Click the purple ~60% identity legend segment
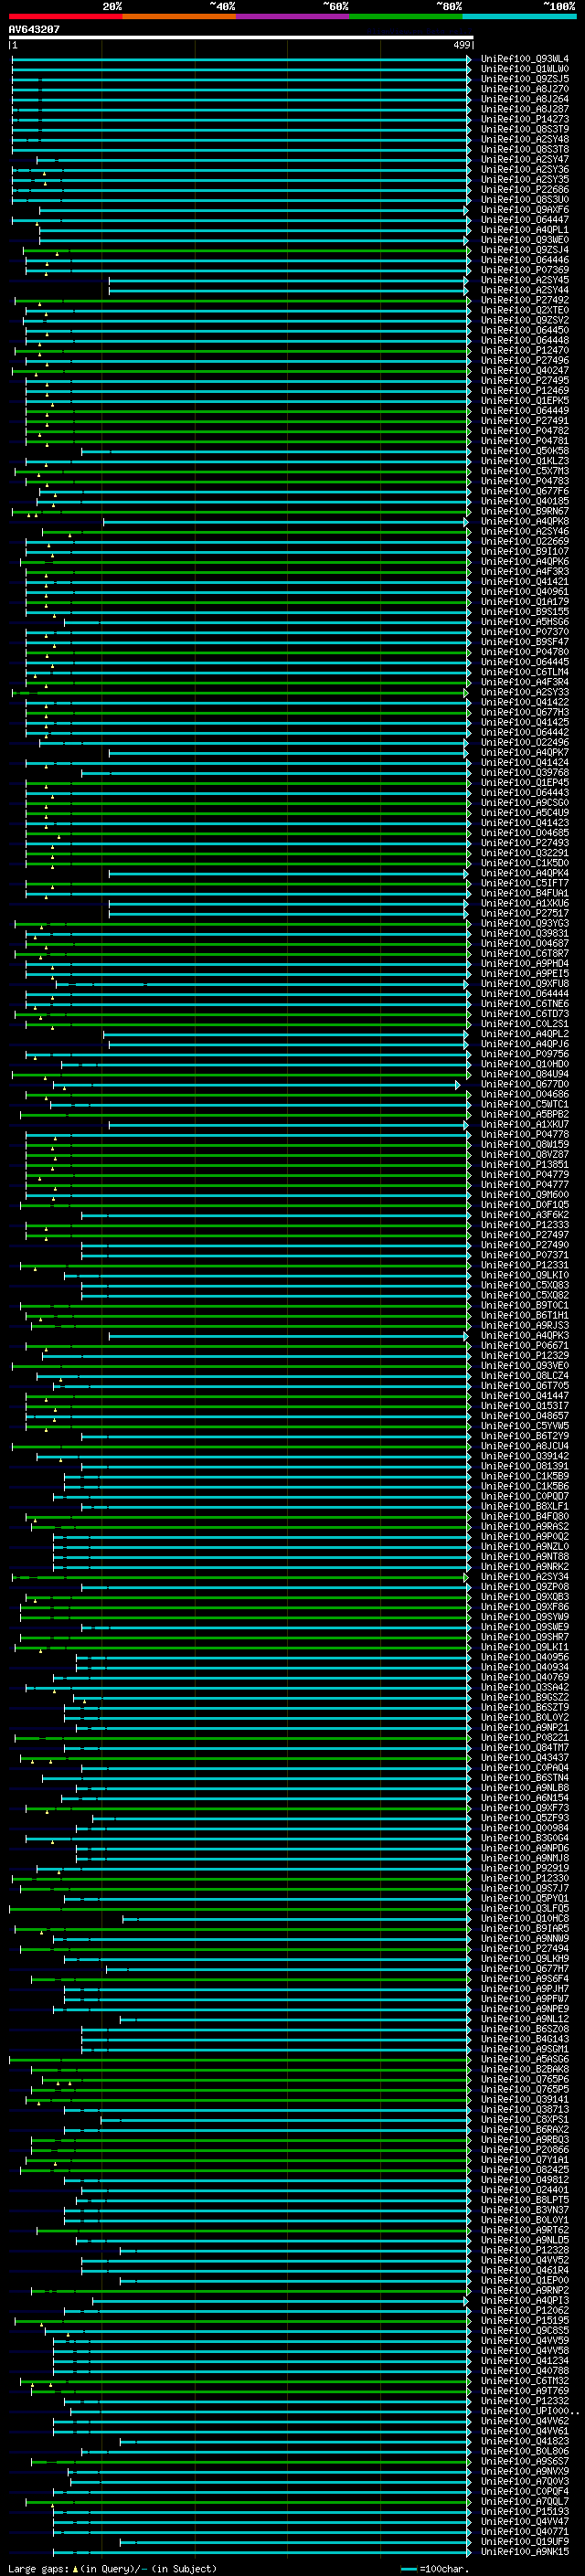Image resolution: width=585 pixels, height=2576 pixels. (293, 16)
